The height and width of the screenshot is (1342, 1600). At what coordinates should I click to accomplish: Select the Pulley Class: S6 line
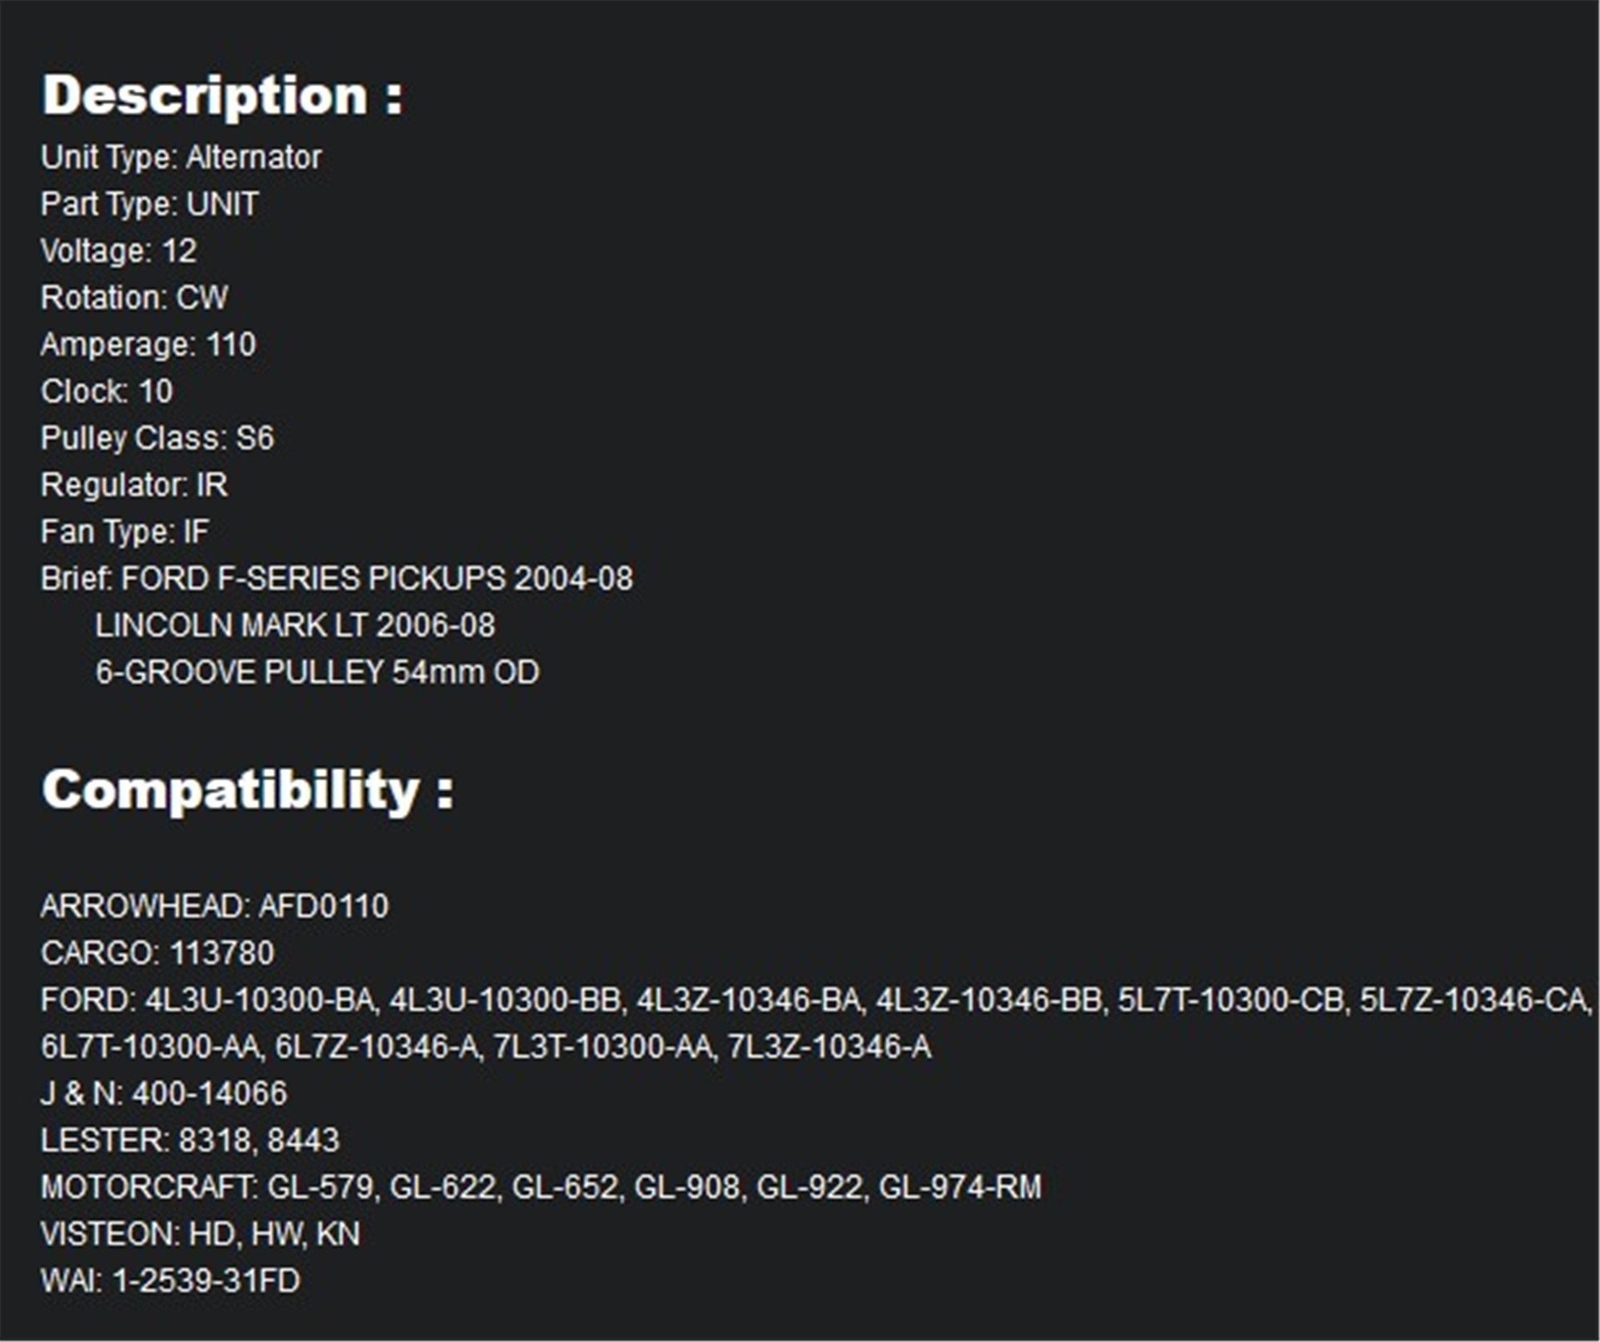coord(157,438)
